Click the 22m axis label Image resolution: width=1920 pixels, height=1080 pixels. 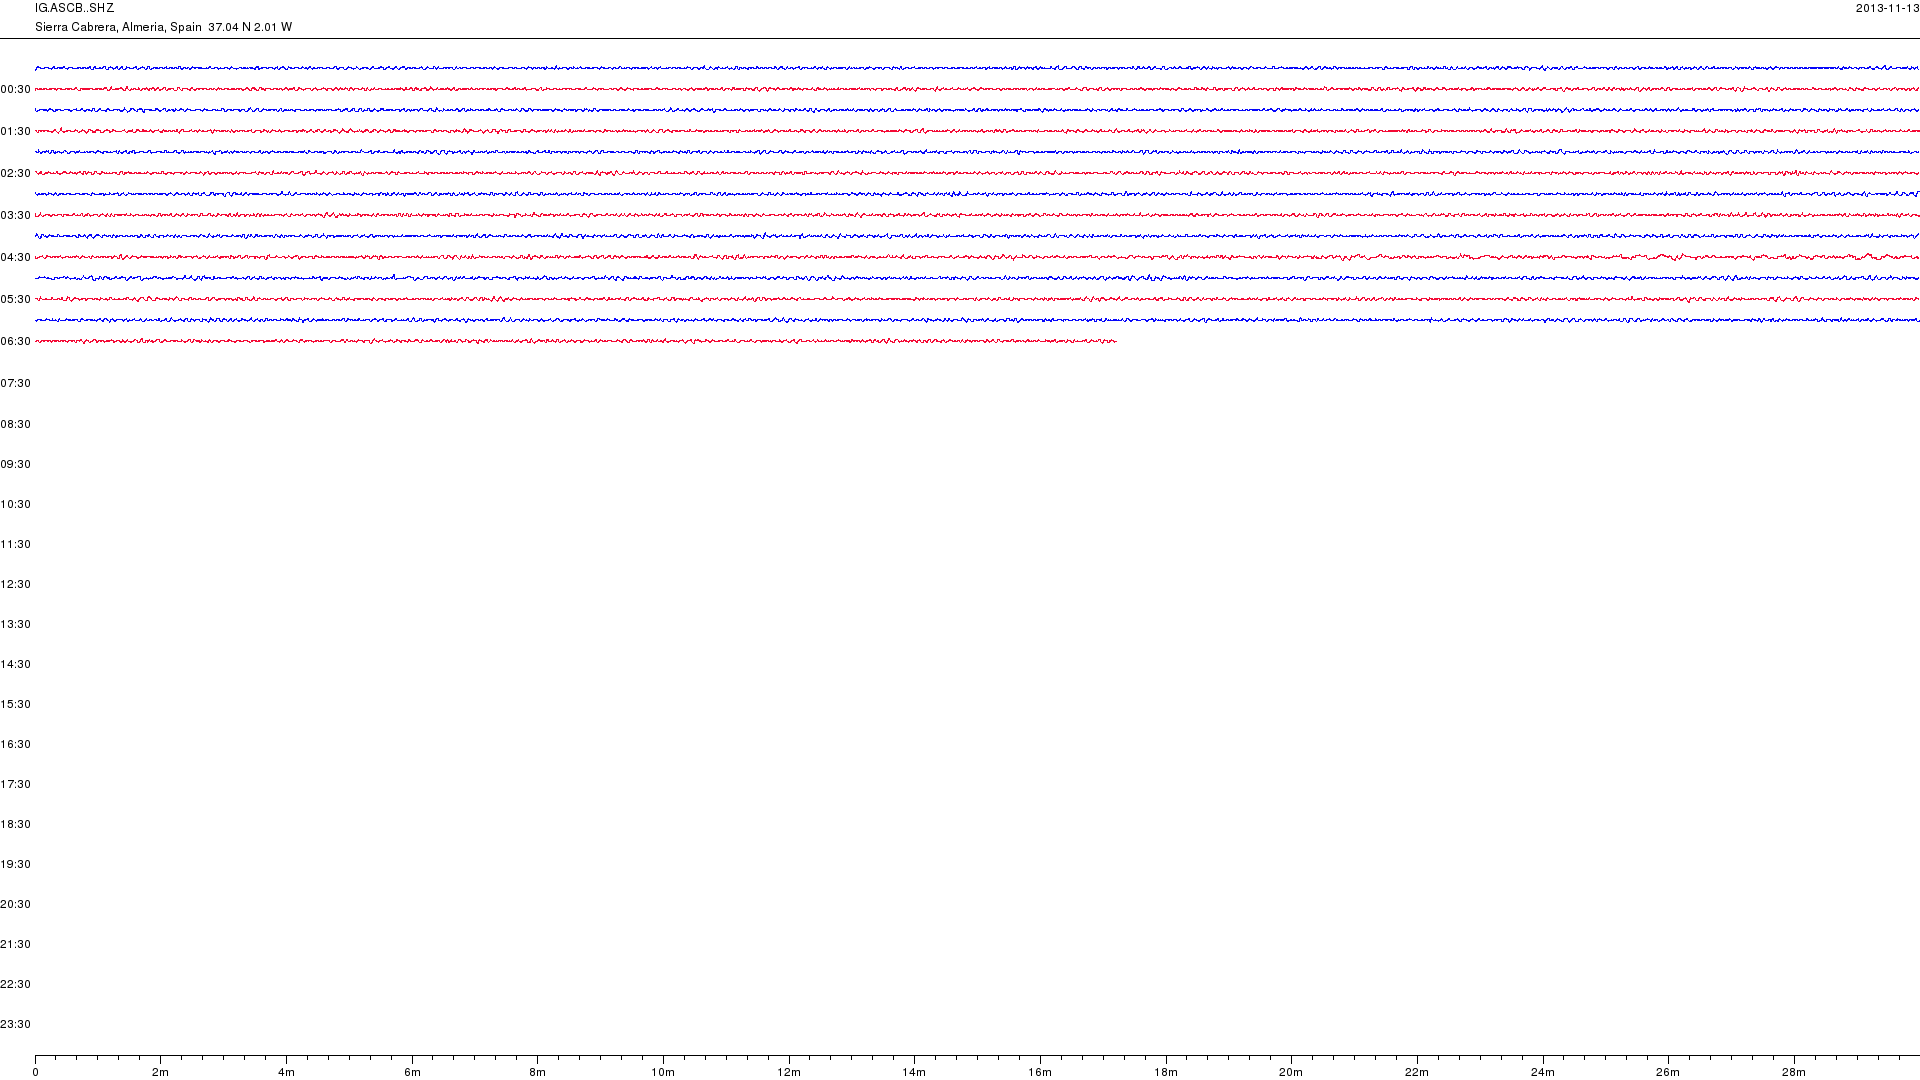click(1417, 1072)
